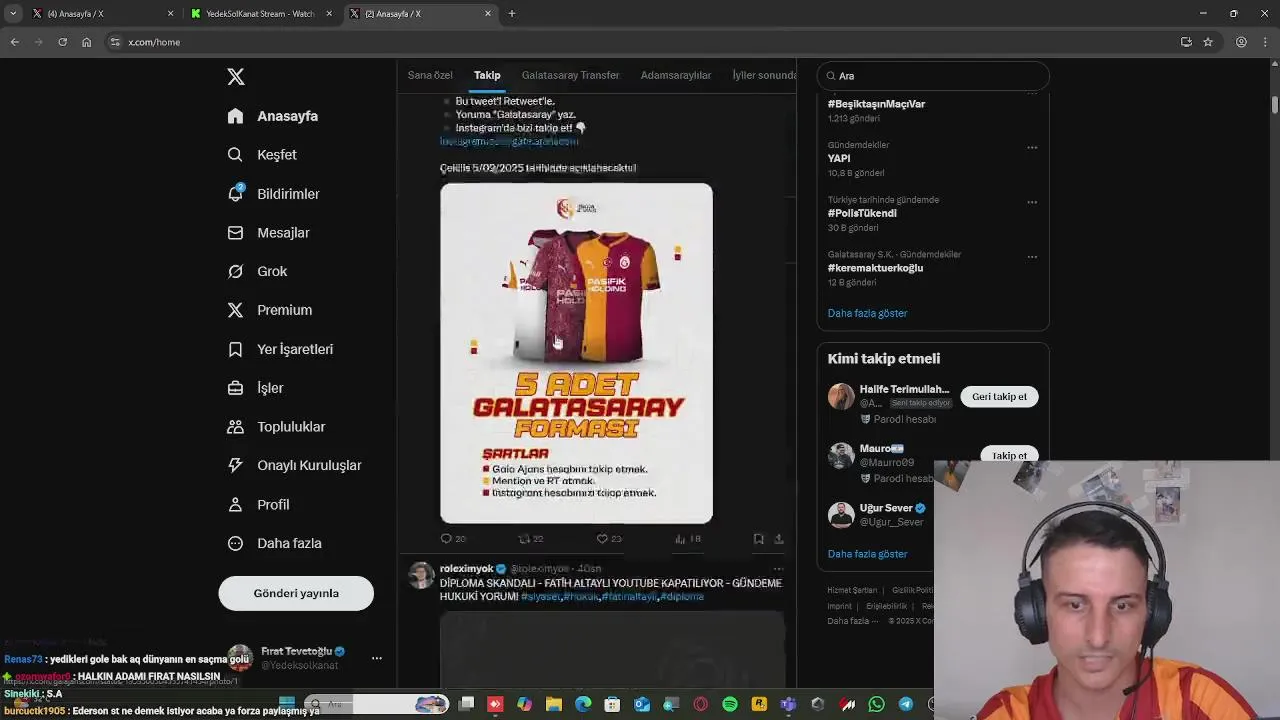The width and height of the screenshot is (1280, 720).
Task: Like the Galatasaray forma giveaway post
Action: click(x=609, y=539)
